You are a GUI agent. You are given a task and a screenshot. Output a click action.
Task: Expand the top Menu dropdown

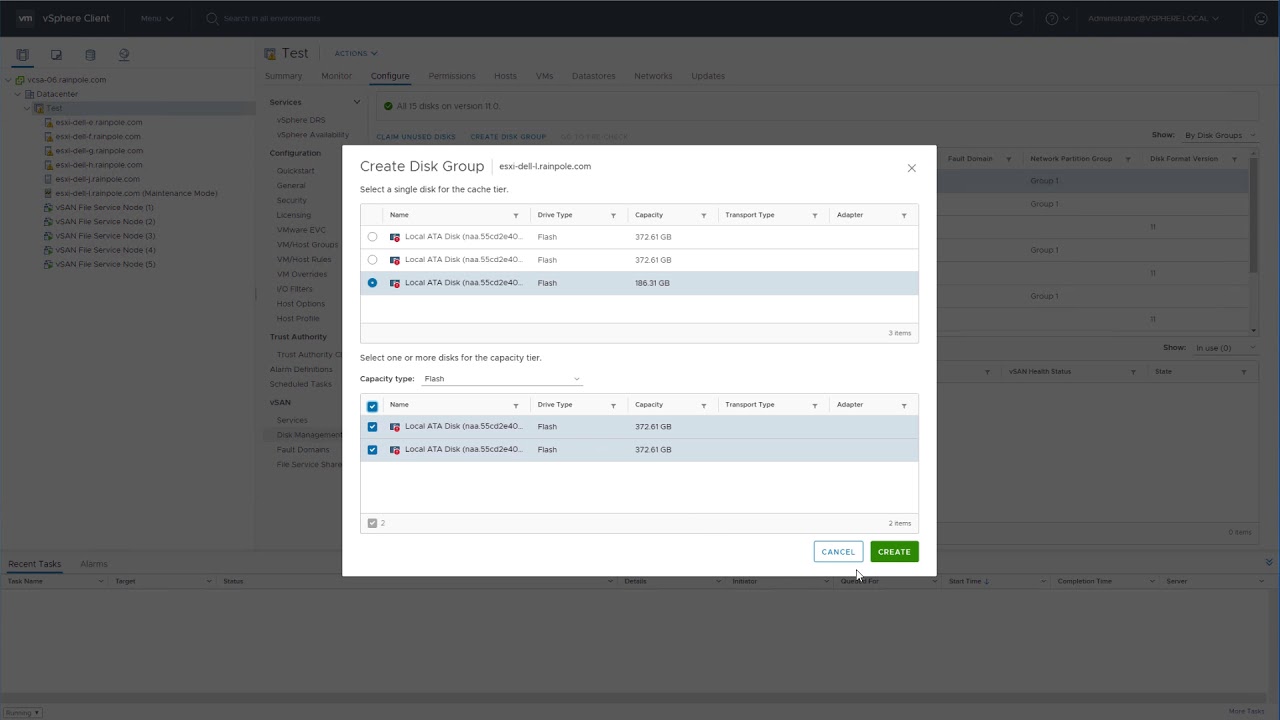tap(156, 18)
